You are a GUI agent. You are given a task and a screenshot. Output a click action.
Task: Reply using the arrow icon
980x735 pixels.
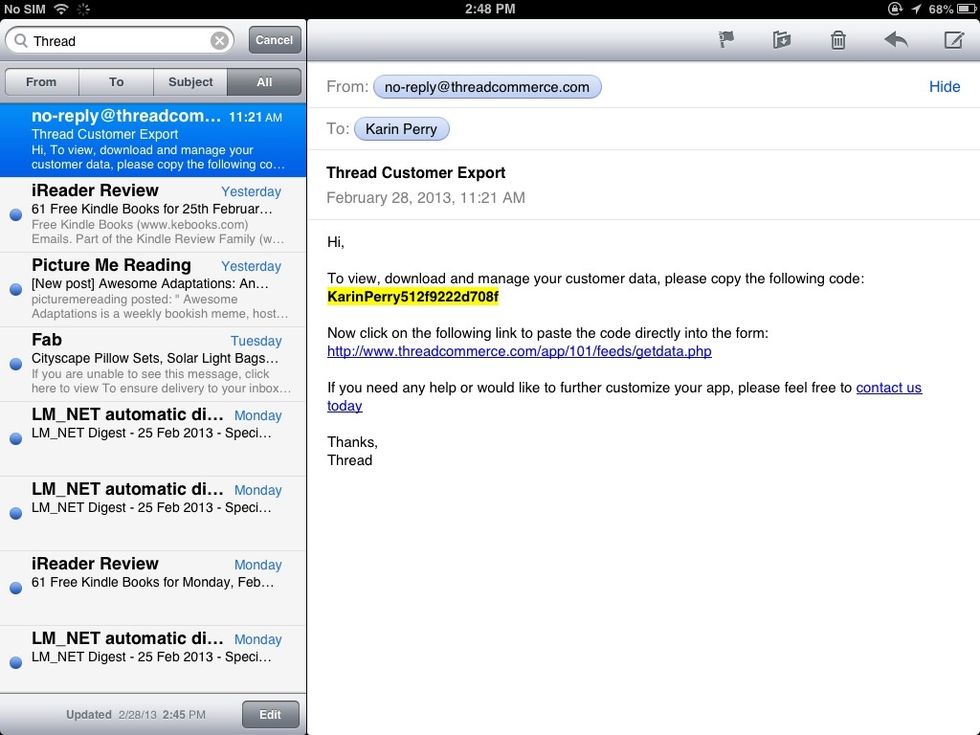[x=896, y=40]
